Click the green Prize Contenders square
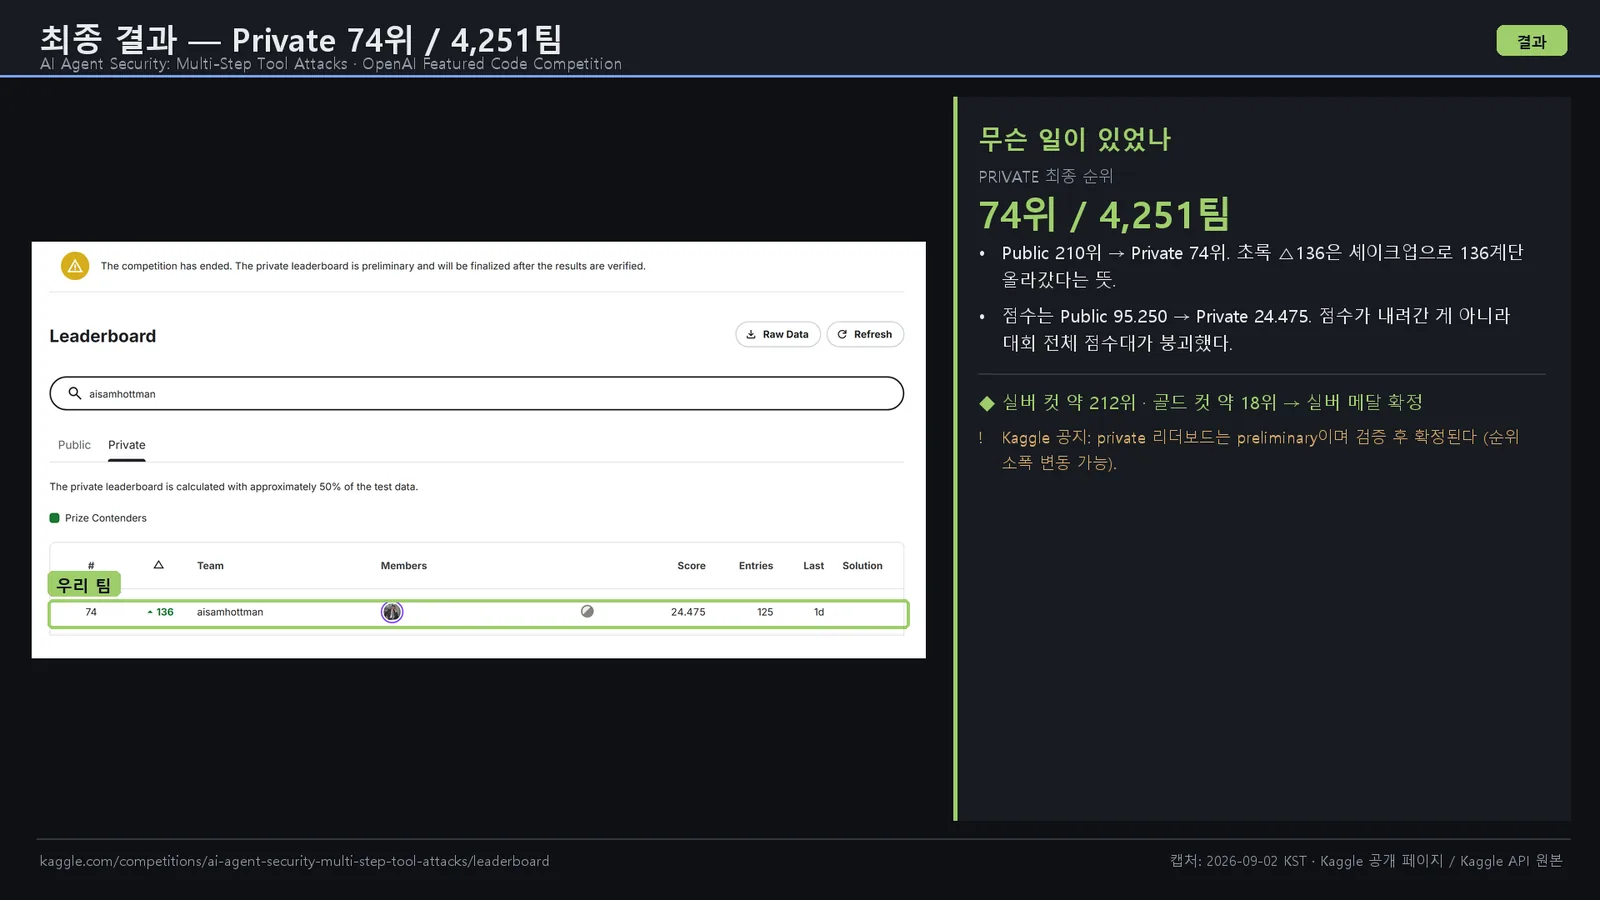Screen dimensions: 1600x900 pos(54,518)
